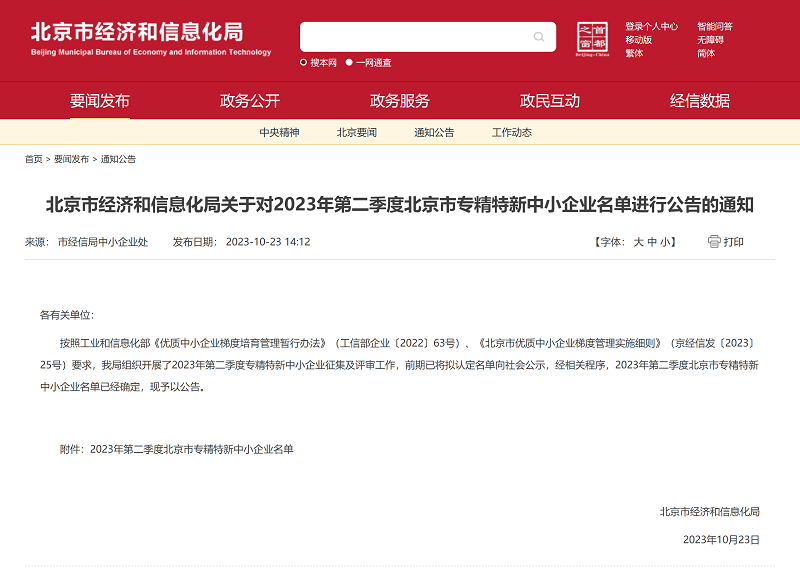Set font size to 中
This screenshot has width=800, height=567.
coord(652,242)
